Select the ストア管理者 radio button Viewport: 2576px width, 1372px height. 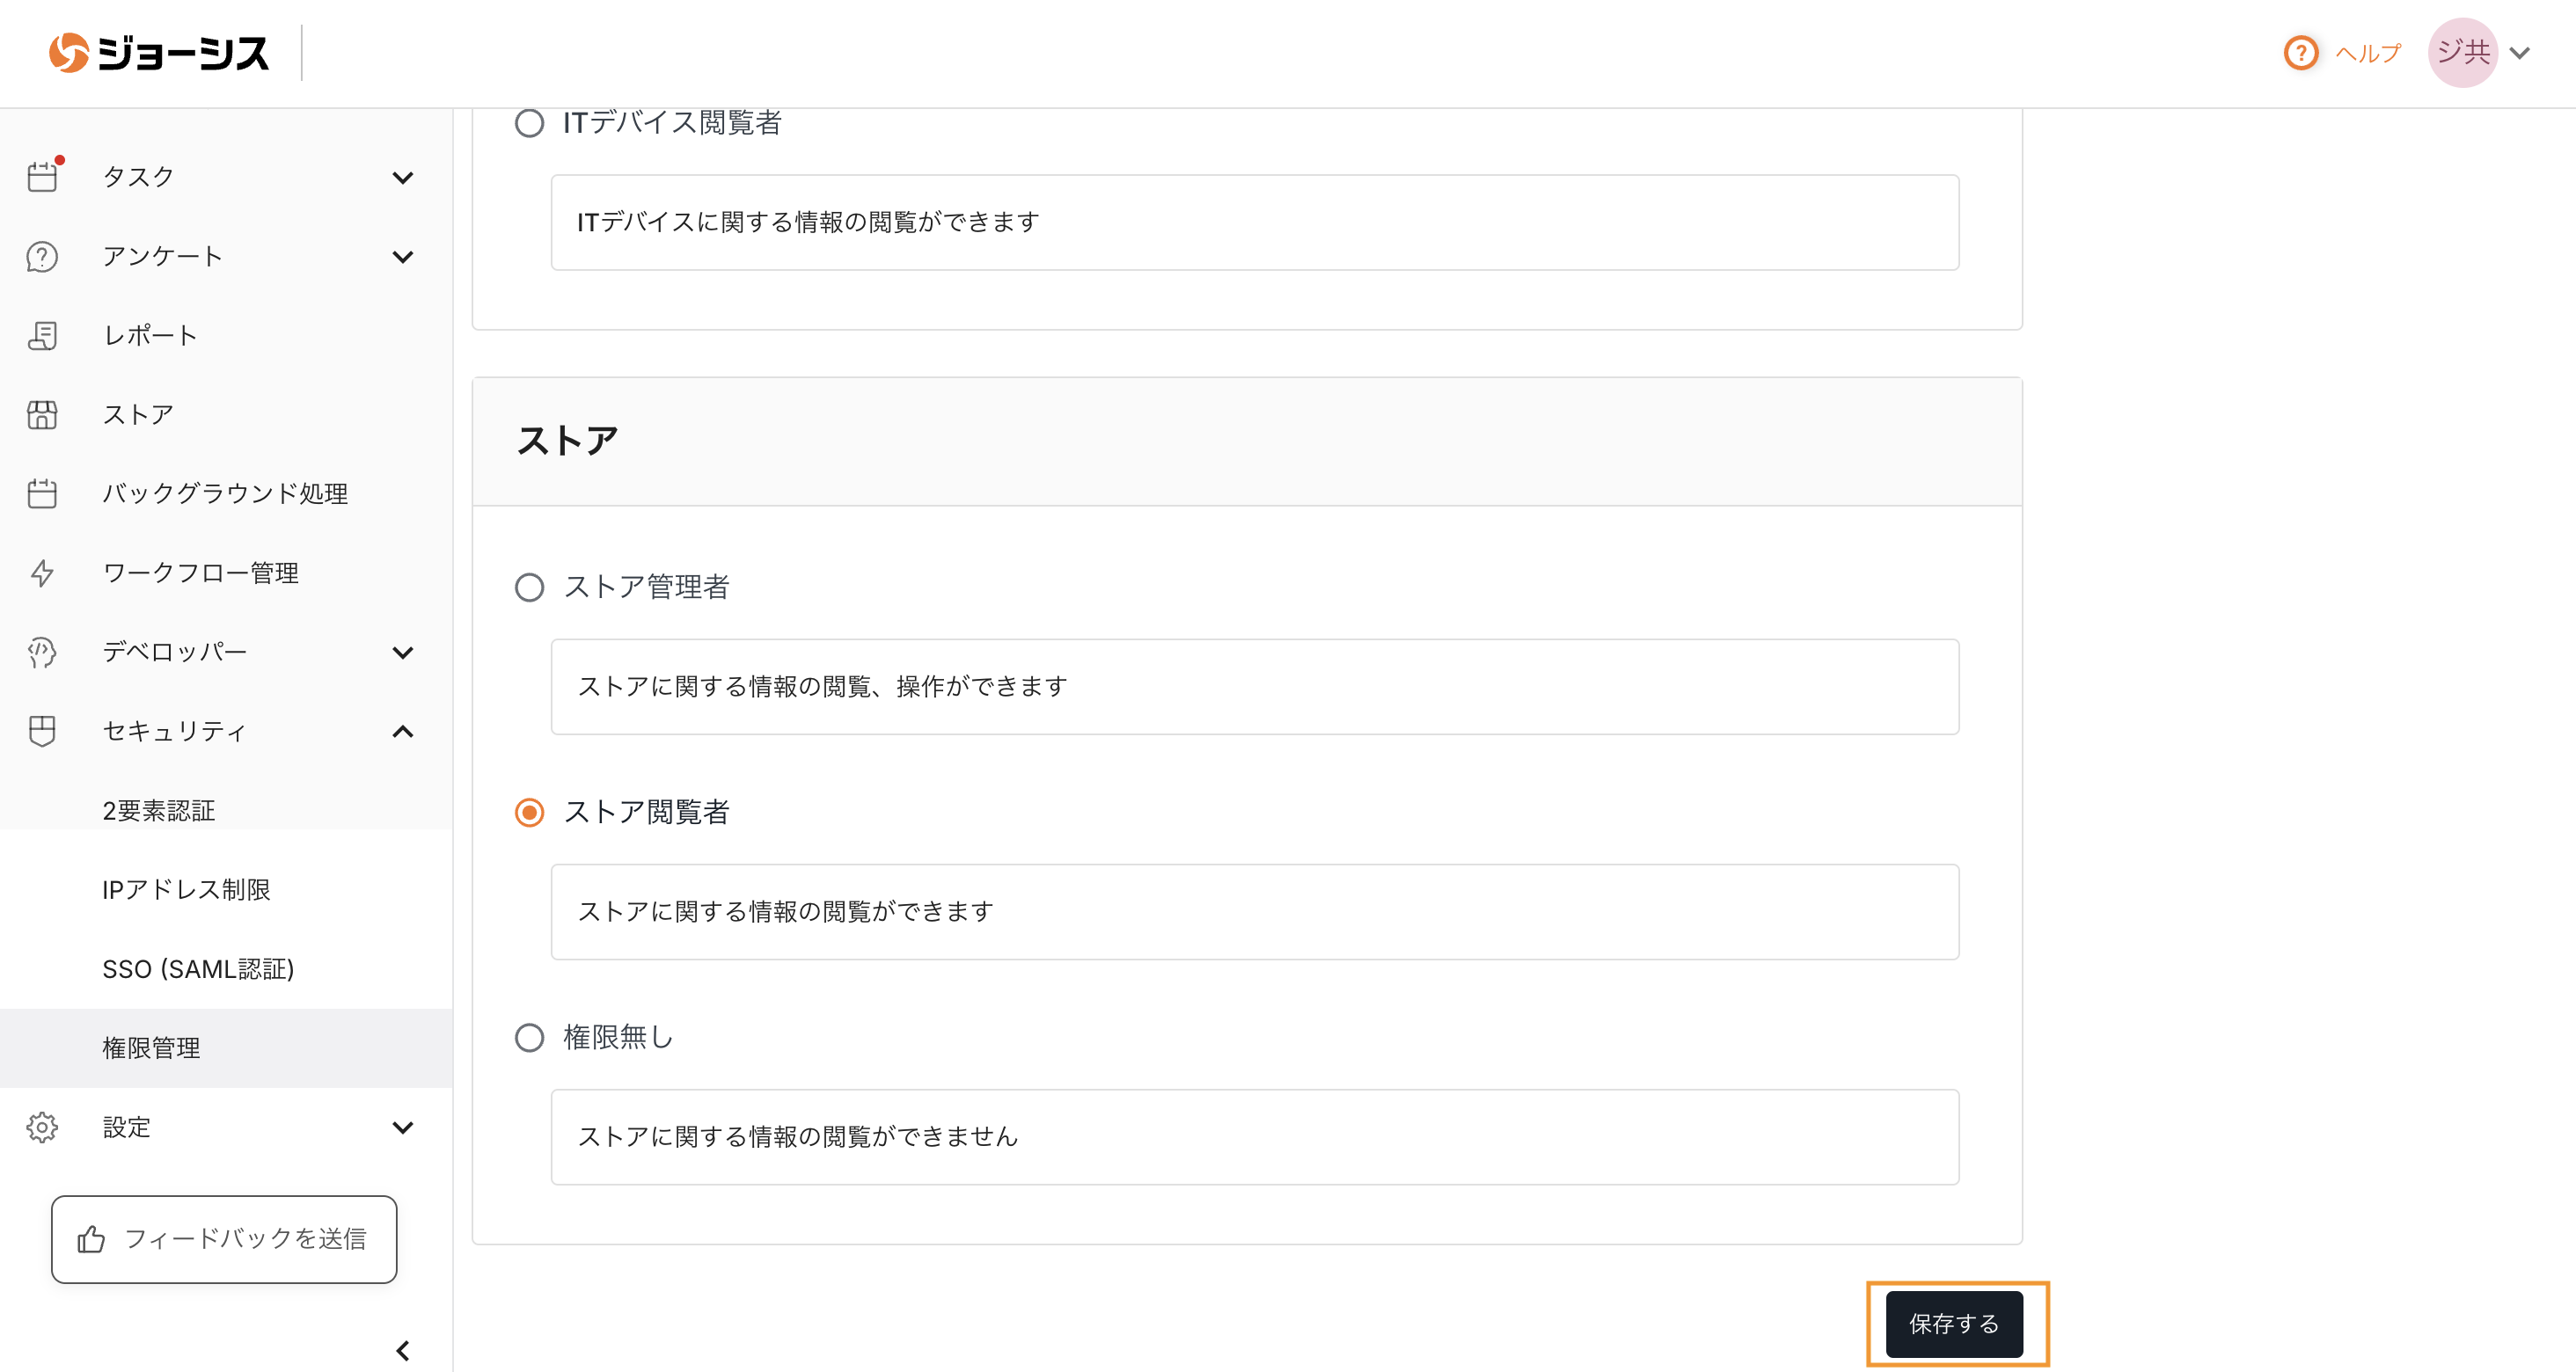coord(529,587)
